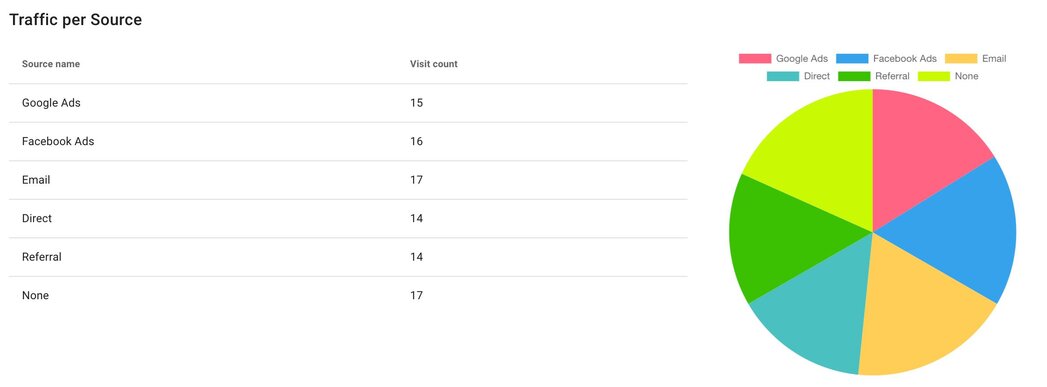The height and width of the screenshot is (387, 1047).
Task: Toggle the Google Ads legend swatch
Action: (754, 59)
